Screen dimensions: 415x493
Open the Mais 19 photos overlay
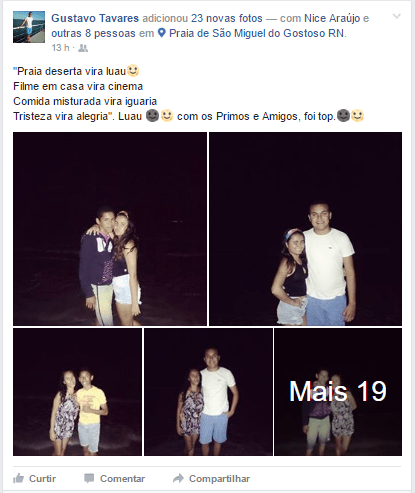(x=338, y=392)
